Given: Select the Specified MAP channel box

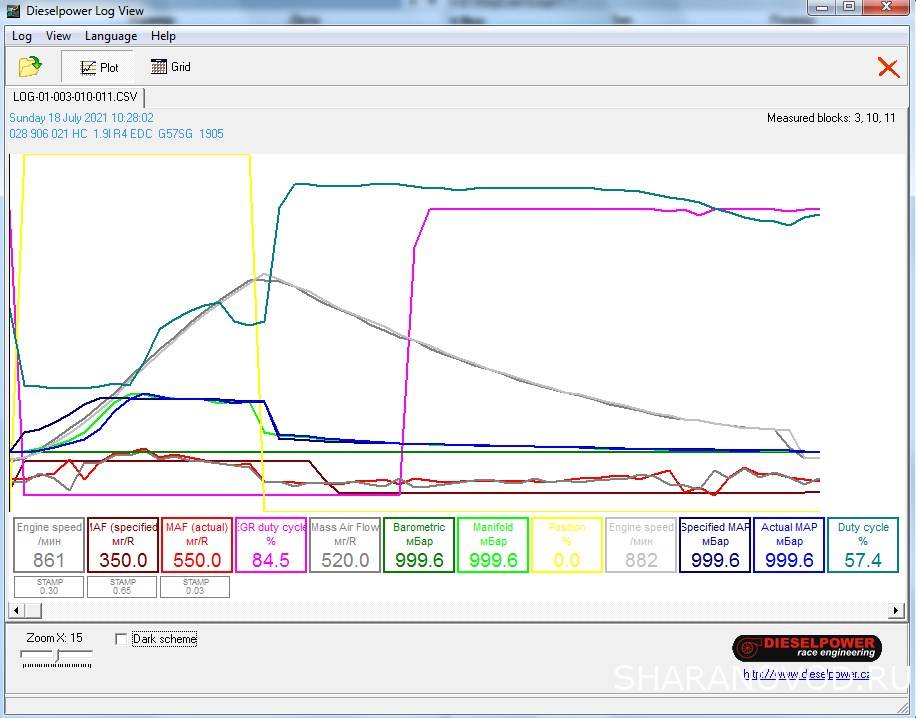Looking at the screenshot, I should pos(715,545).
